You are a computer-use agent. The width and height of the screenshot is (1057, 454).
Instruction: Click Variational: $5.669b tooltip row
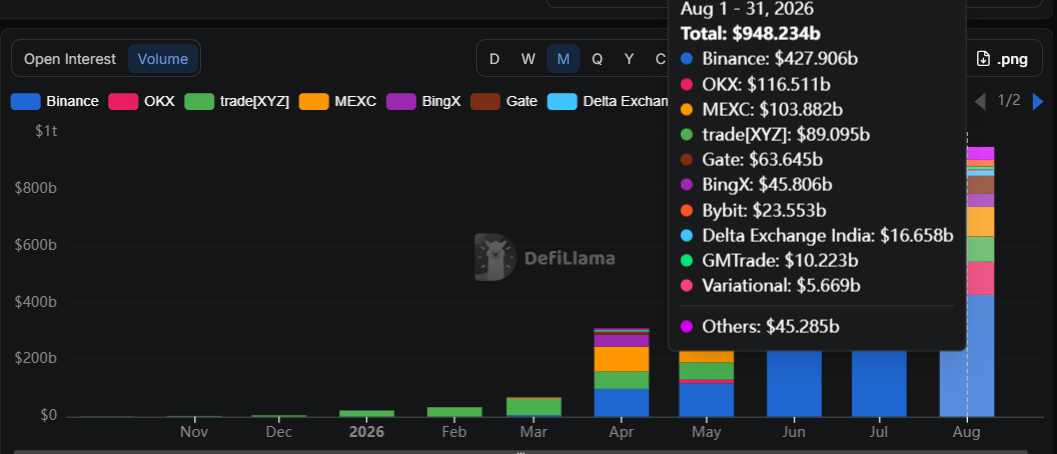771,285
